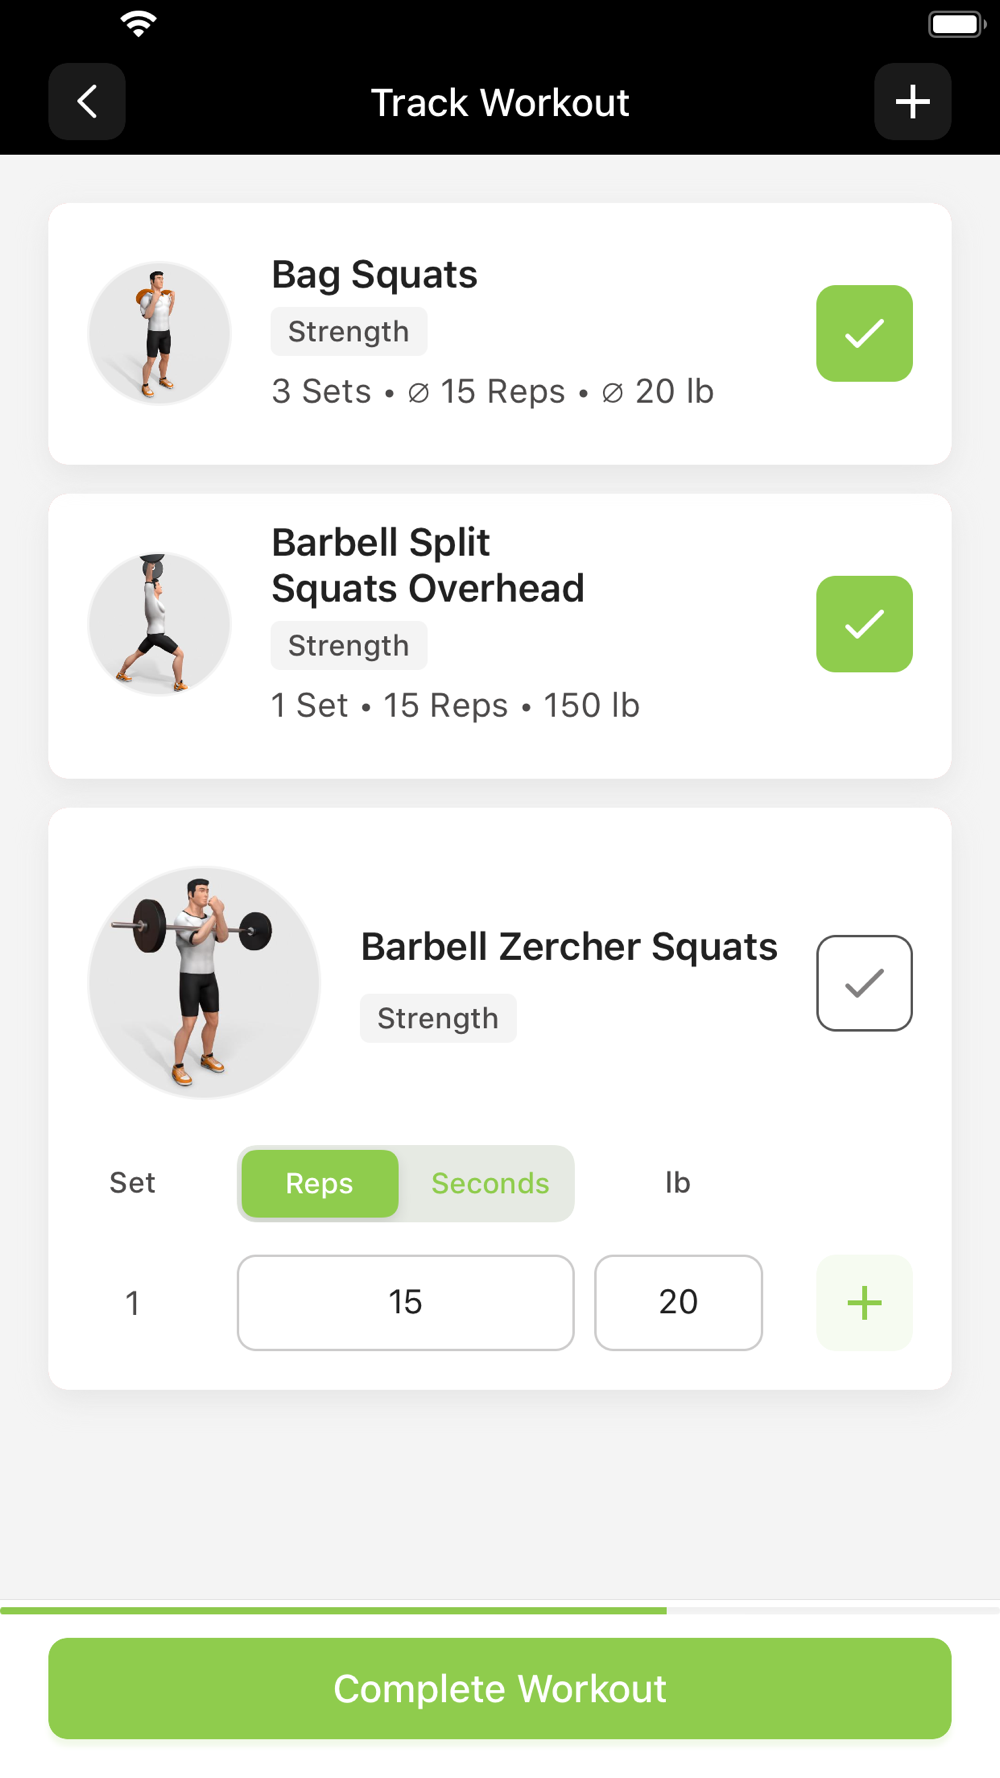Screen dimensions: 1000x1778
Task: Mark Barbell Zercher Squats as done
Action: coord(864,983)
